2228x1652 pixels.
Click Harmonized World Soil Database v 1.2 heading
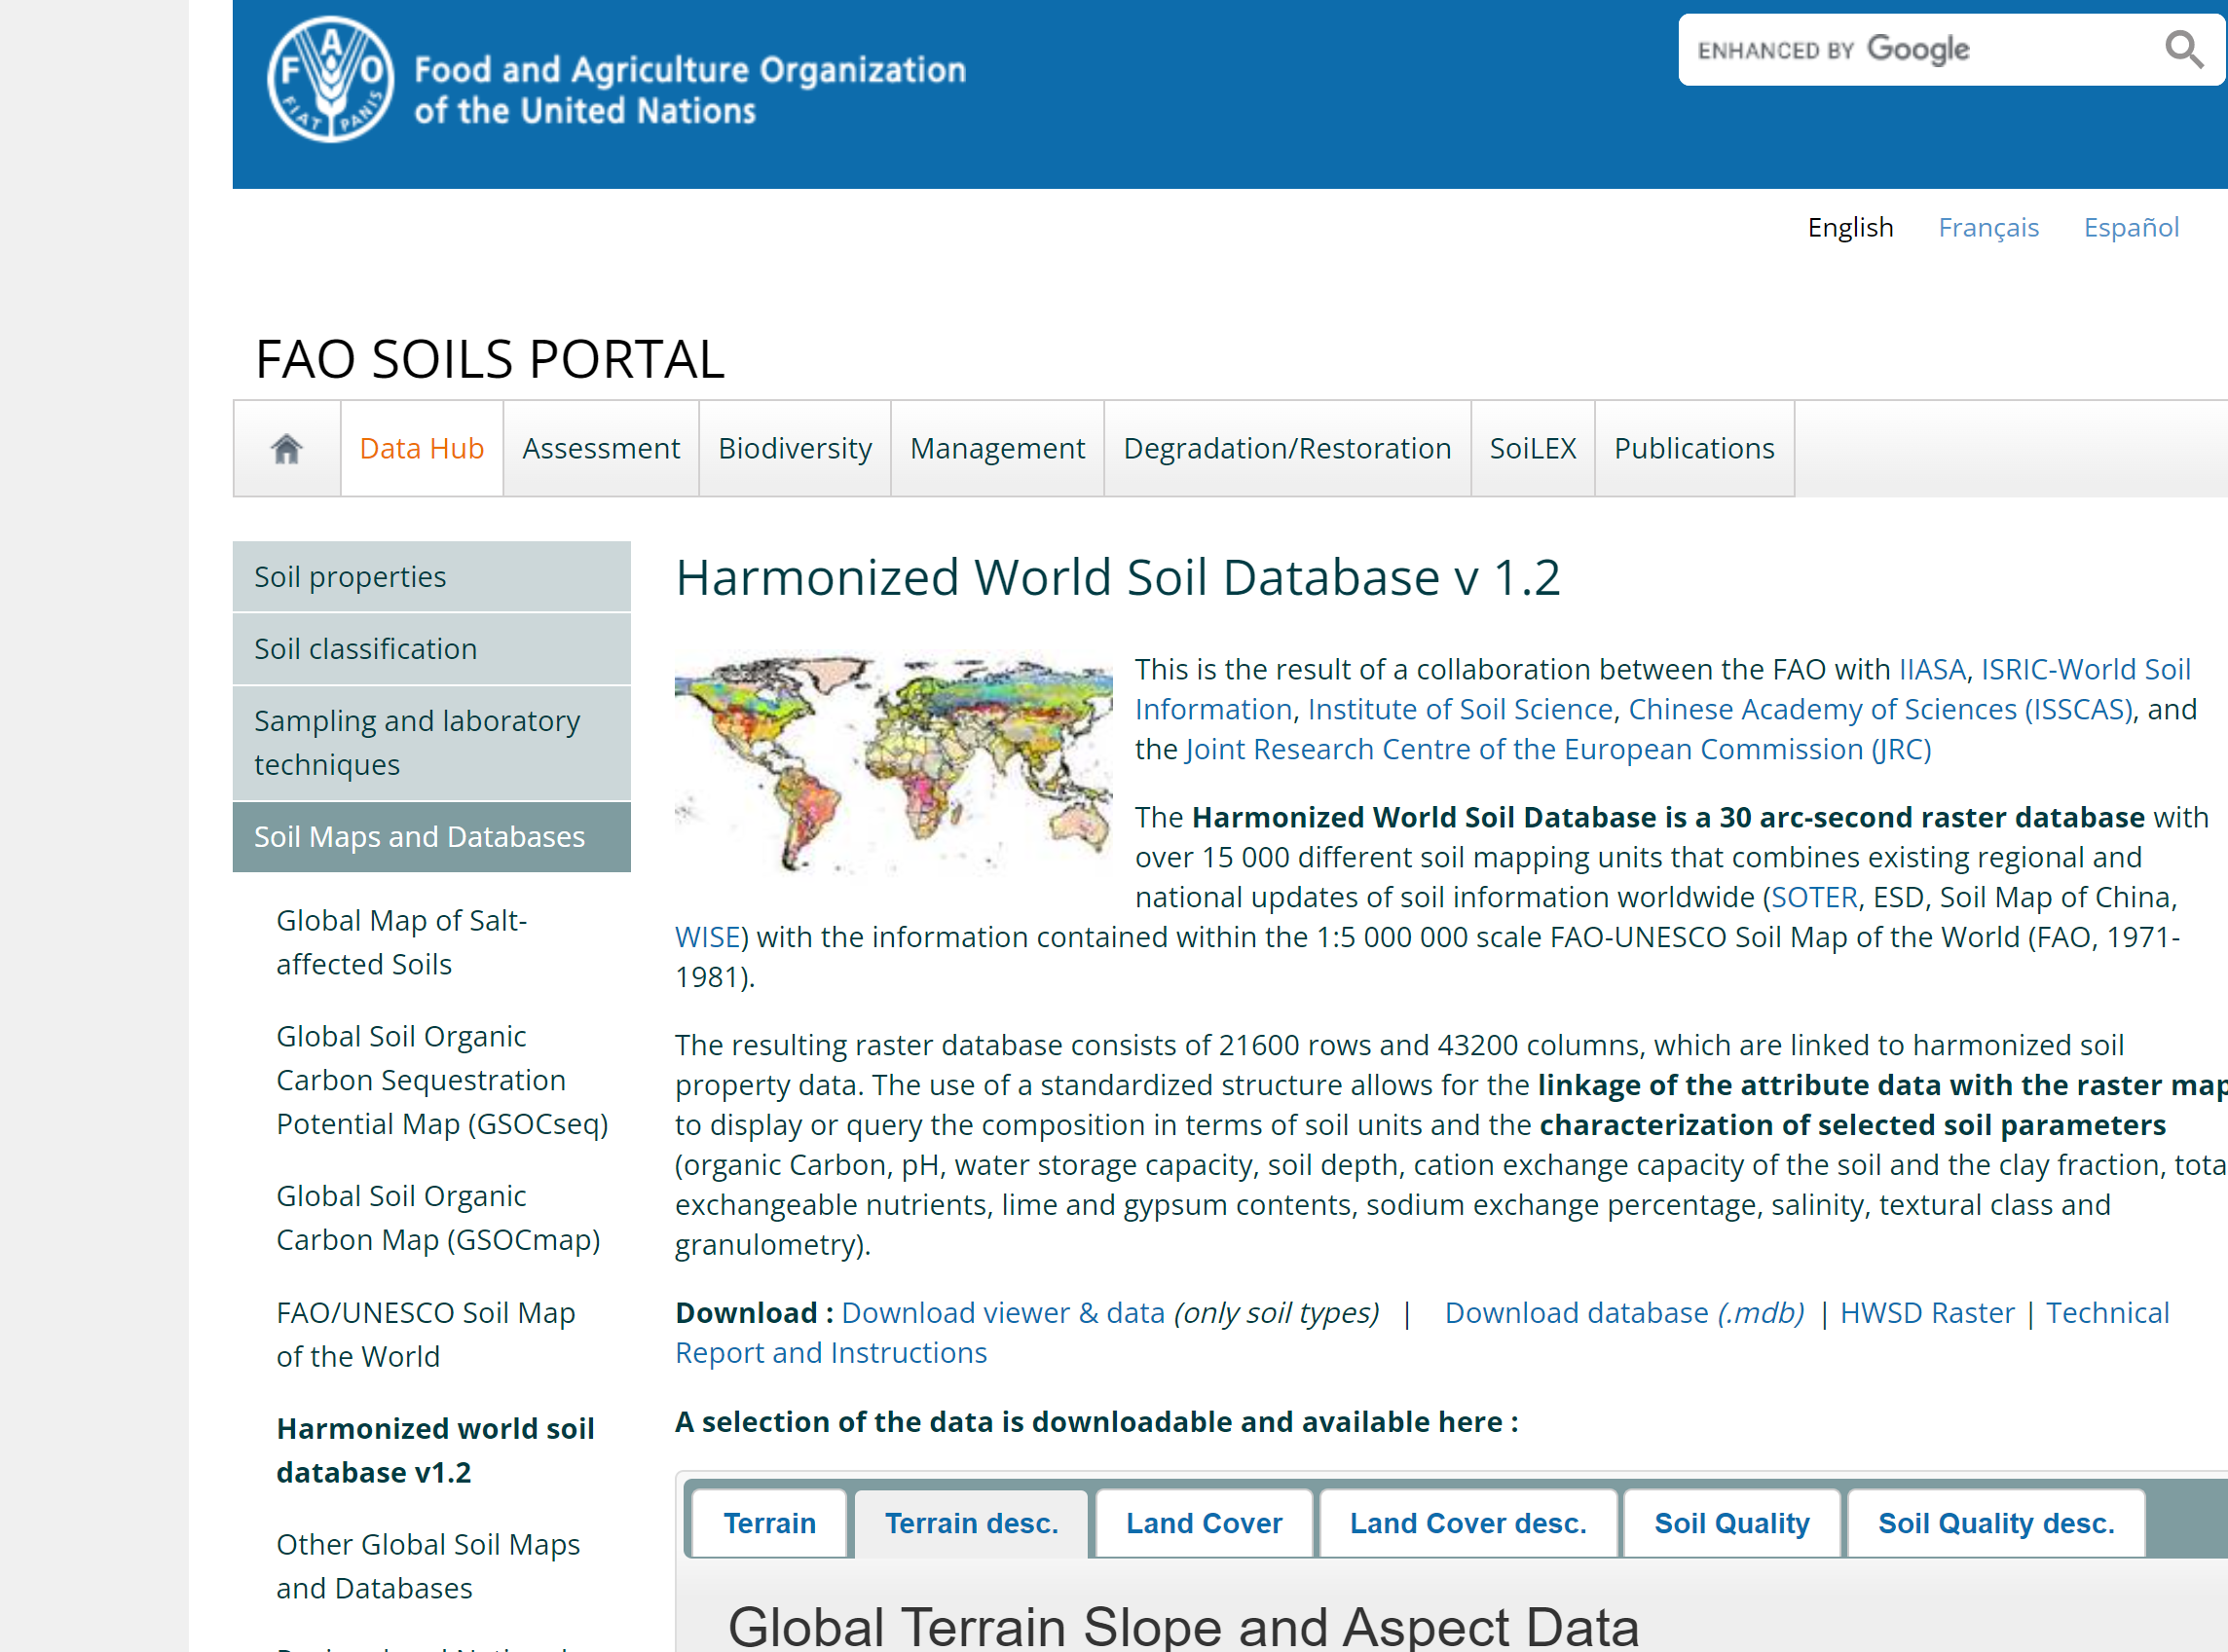[x=1117, y=577]
